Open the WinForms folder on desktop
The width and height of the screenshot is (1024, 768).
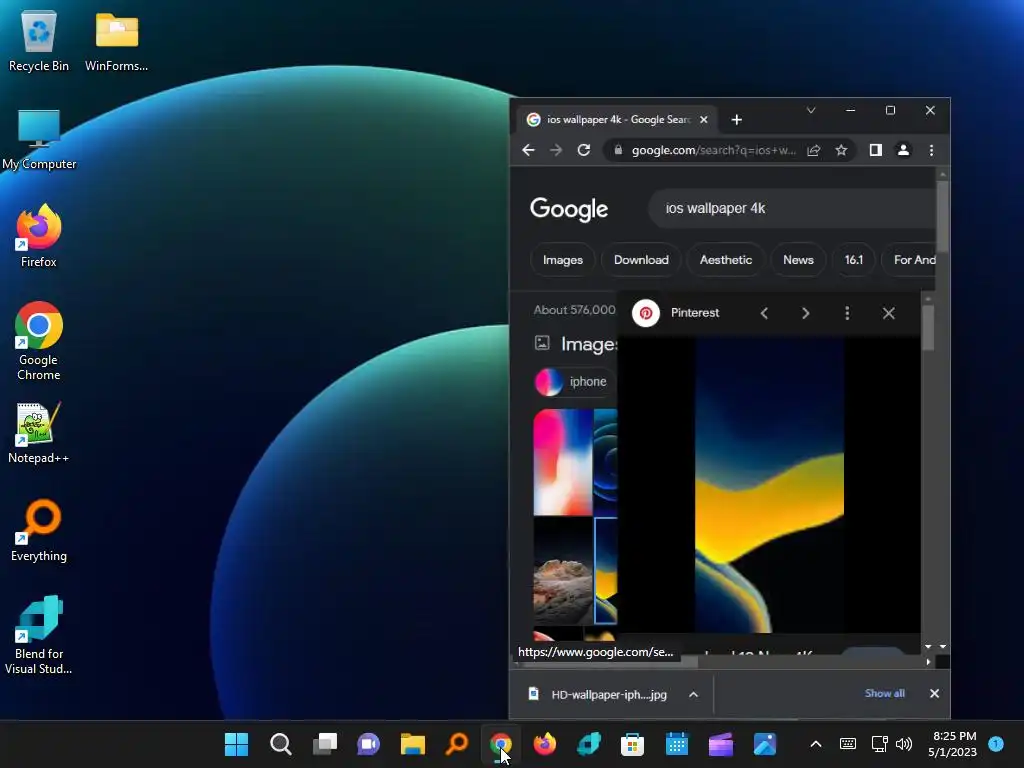point(116,41)
